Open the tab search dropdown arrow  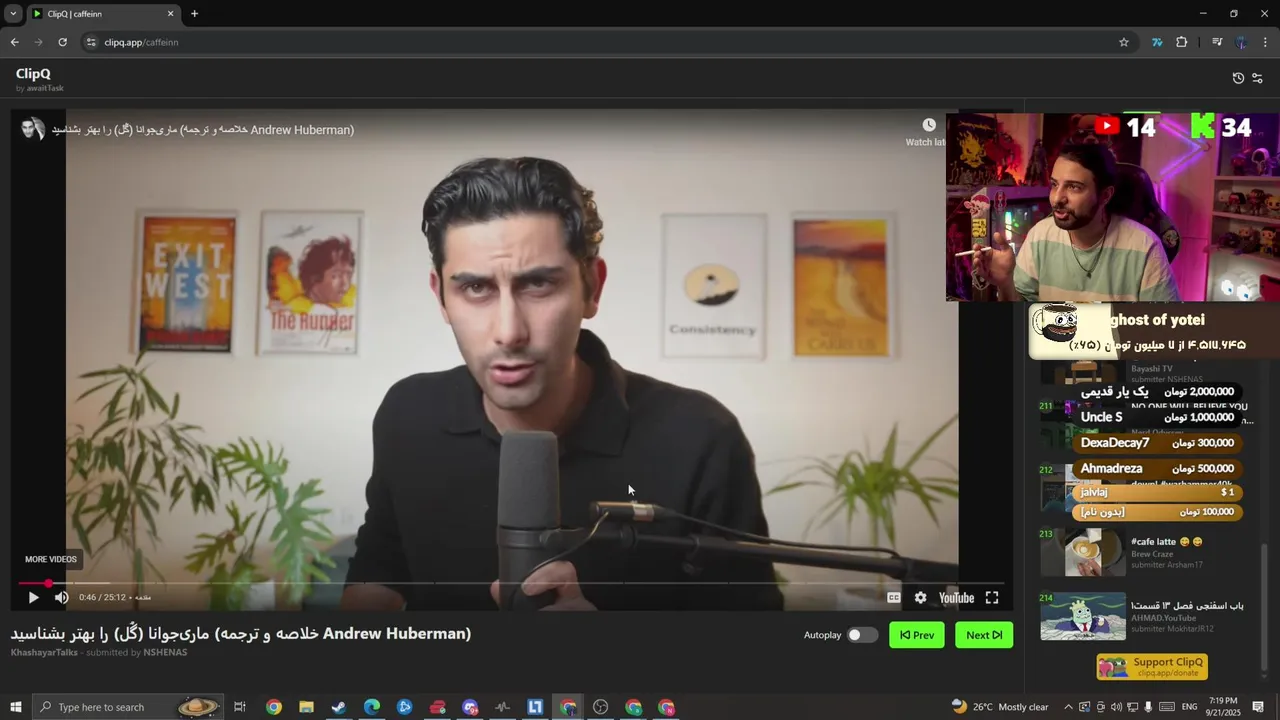click(x=13, y=14)
